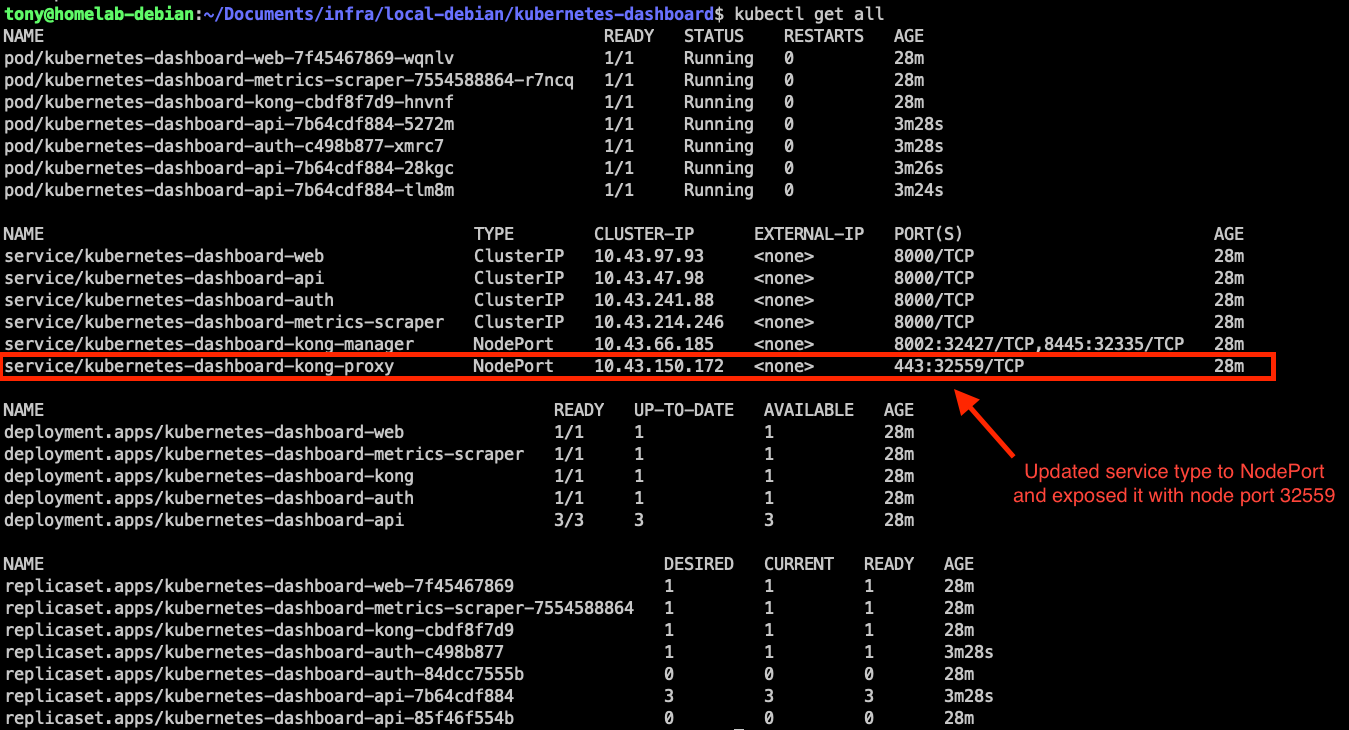The image size is (1349, 730).
Task: Click ports 8002:32427/TCP,8445:32335/TCP
Action: [1039, 344]
